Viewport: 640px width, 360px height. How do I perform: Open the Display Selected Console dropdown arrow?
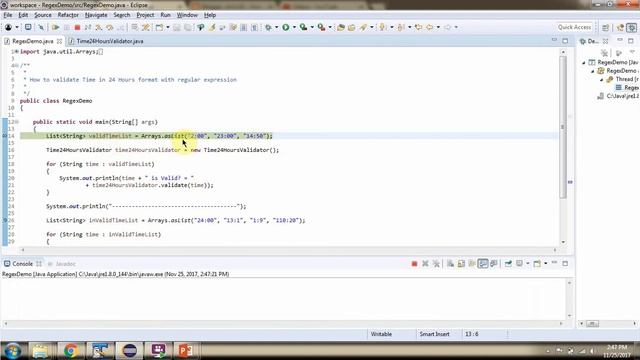(527, 264)
